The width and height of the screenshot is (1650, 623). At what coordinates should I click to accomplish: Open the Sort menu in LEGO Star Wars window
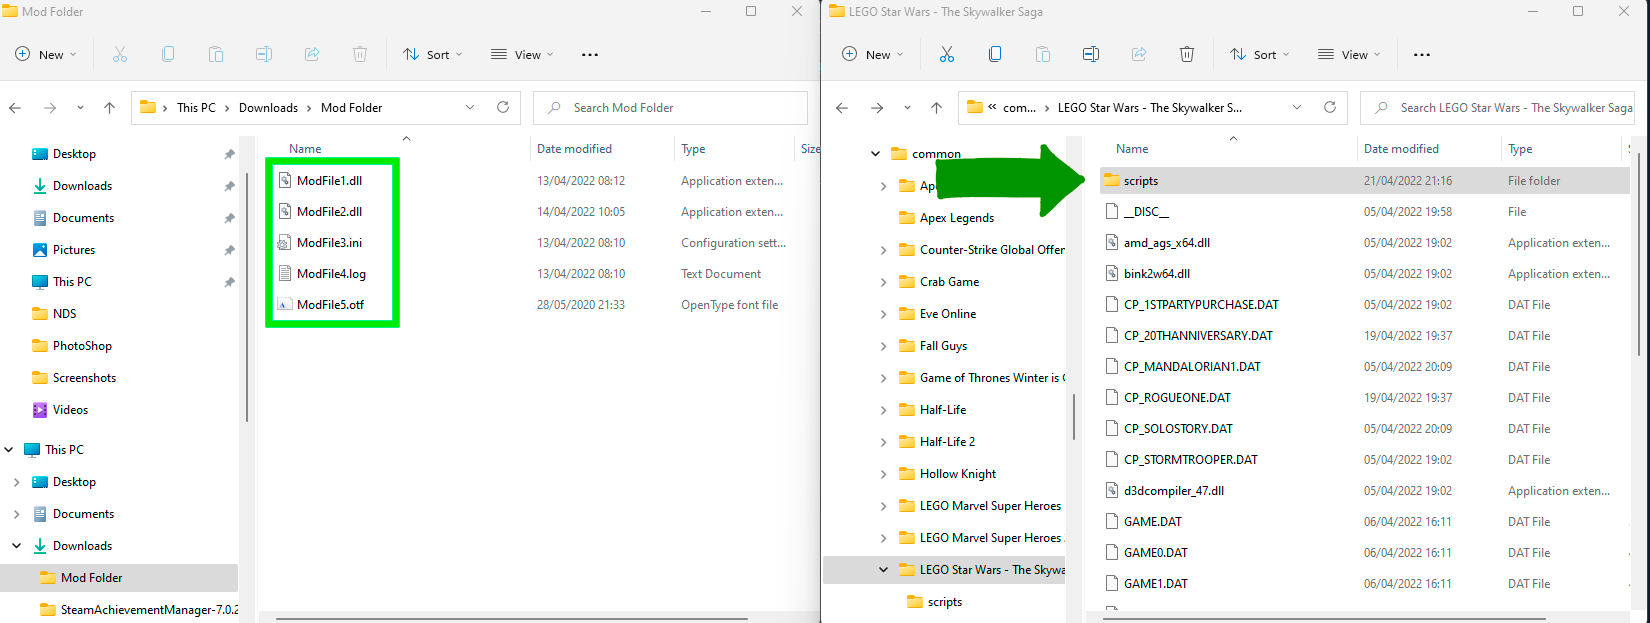pyautogui.click(x=1260, y=55)
